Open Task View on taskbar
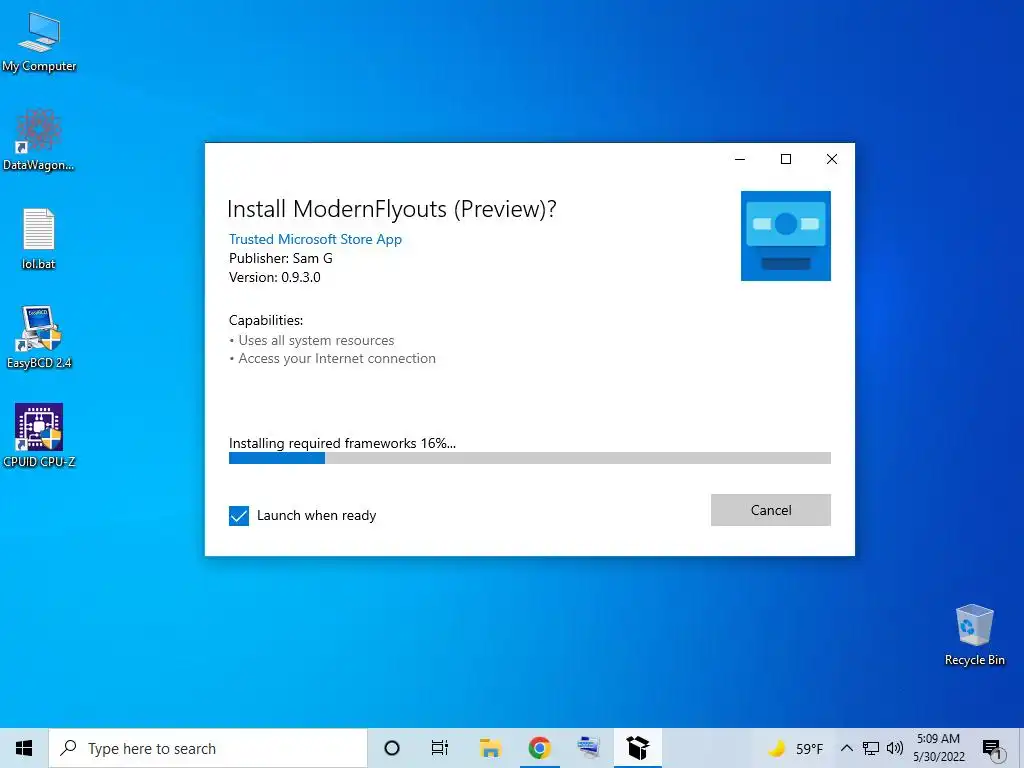The height and width of the screenshot is (768, 1024). pos(440,748)
